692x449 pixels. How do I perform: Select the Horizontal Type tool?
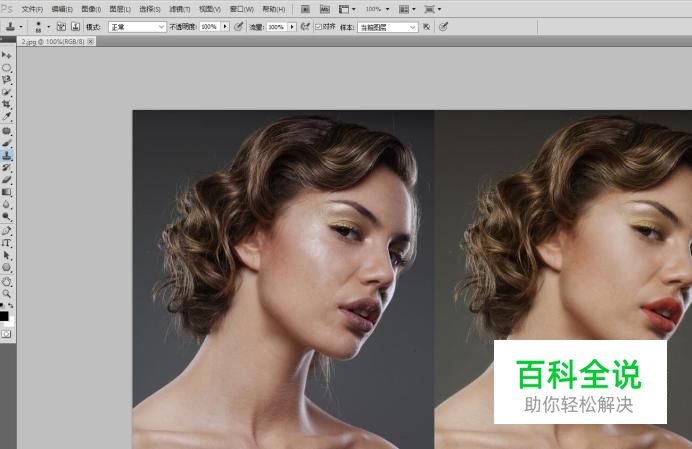point(6,243)
